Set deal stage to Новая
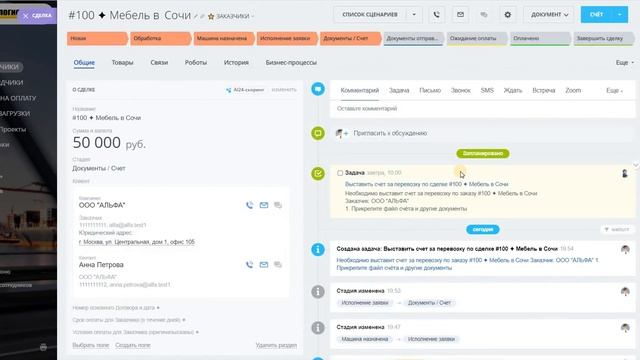Screen dimensions: 640x360 point(97,38)
